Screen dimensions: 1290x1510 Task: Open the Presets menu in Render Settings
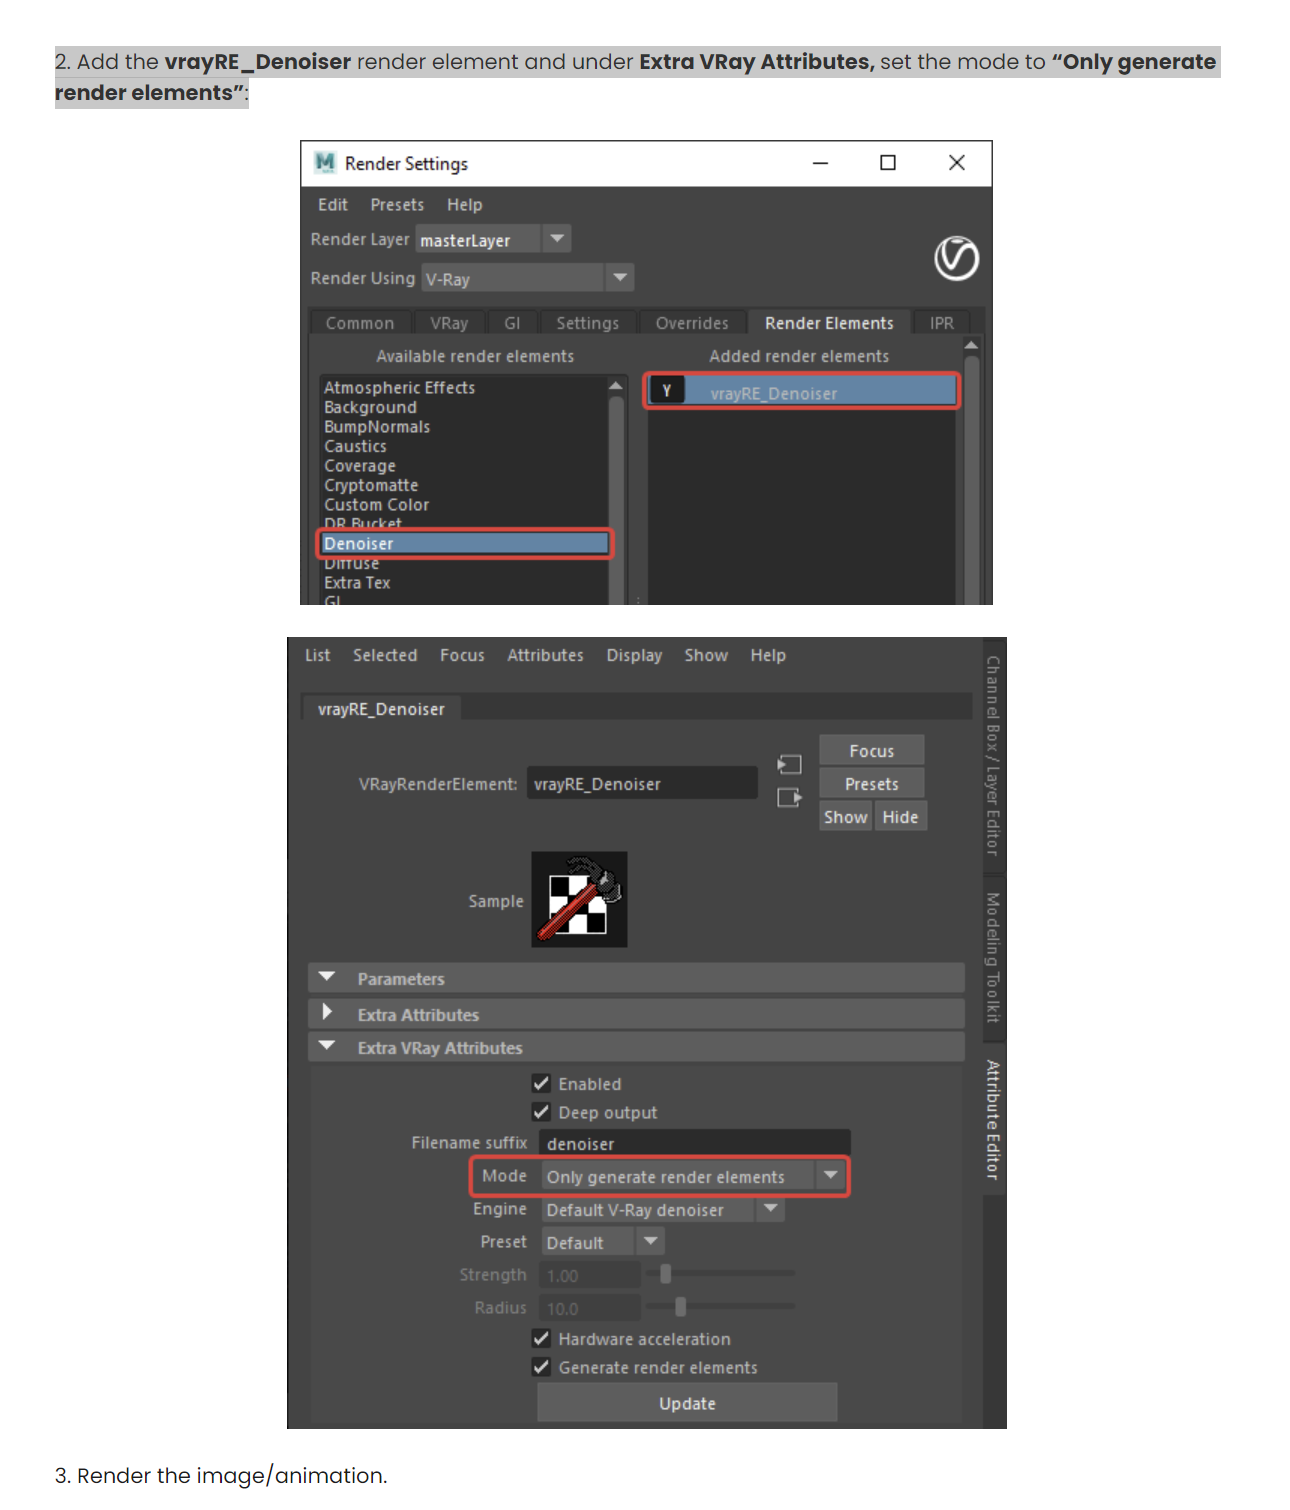[397, 204]
